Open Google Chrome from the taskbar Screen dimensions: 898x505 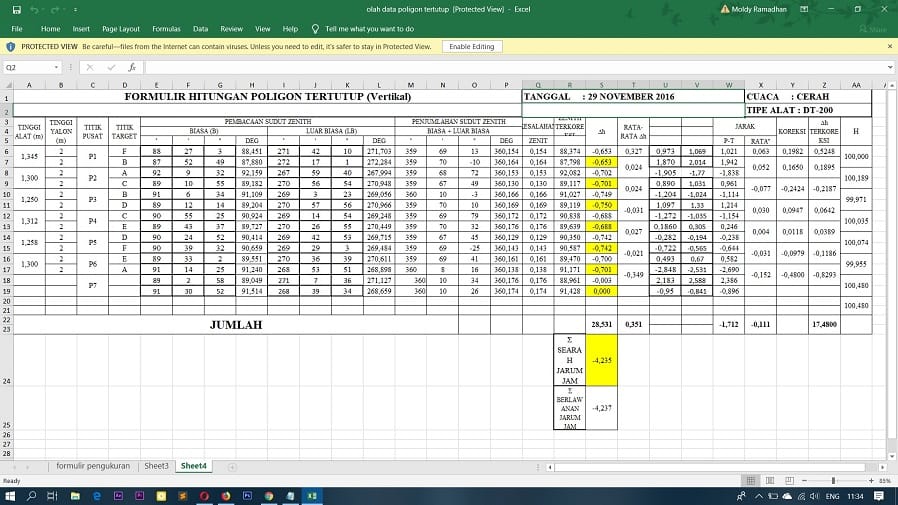[x=269, y=496]
